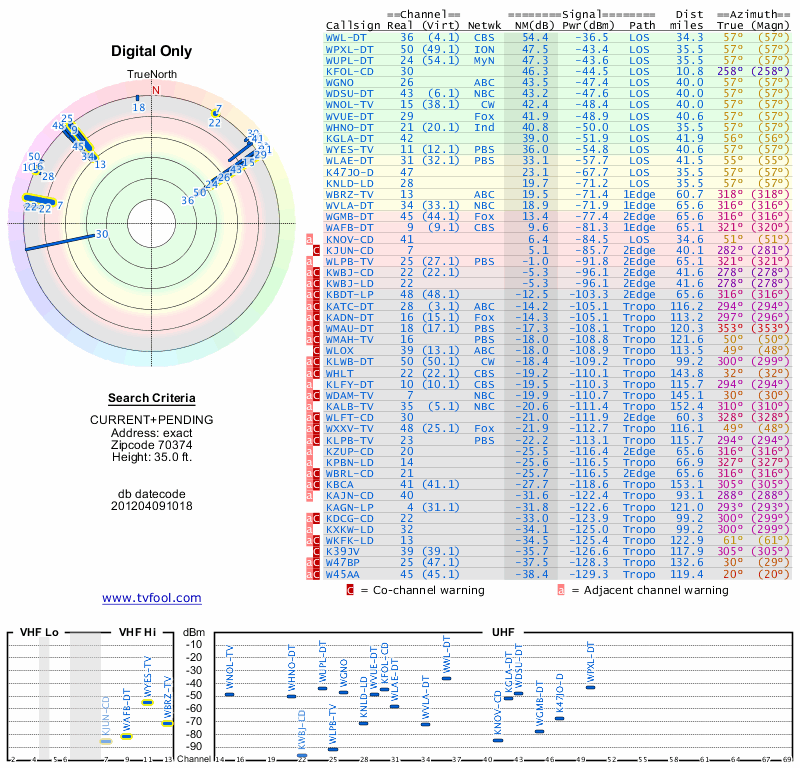Click the KNOV-CD marker in the UHF chart
The image size is (800, 768).
click(498, 740)
